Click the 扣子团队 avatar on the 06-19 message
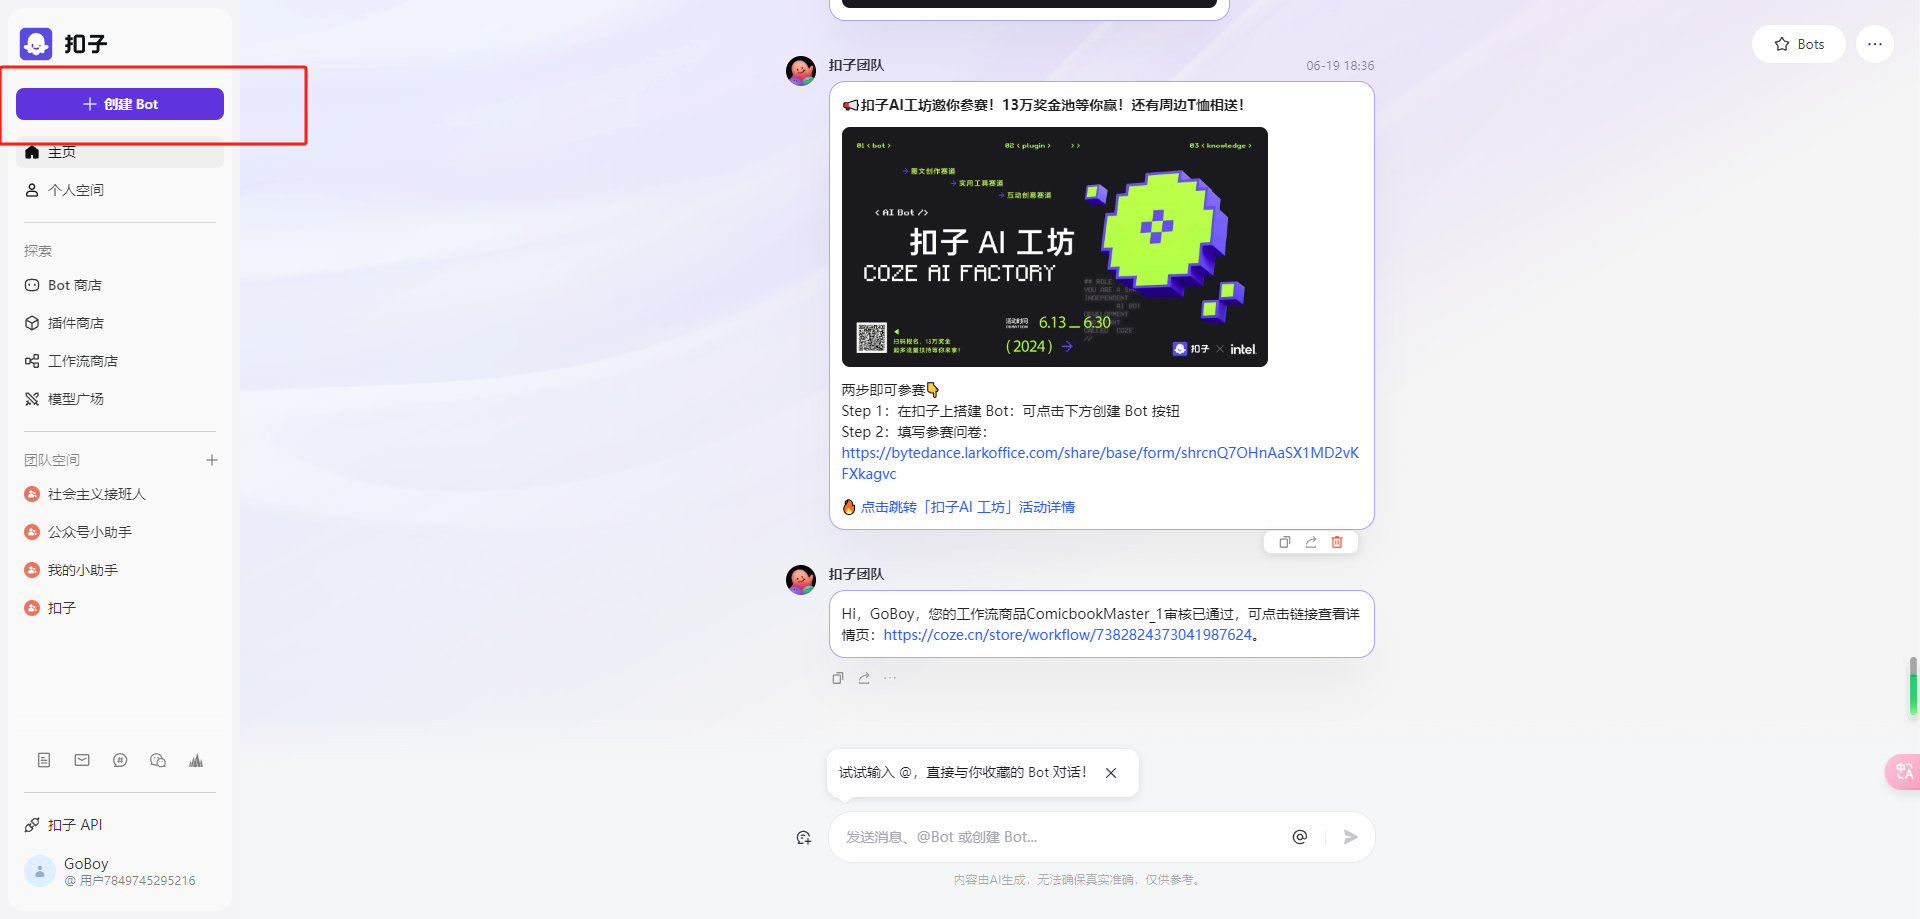 [x=801, y=71]
